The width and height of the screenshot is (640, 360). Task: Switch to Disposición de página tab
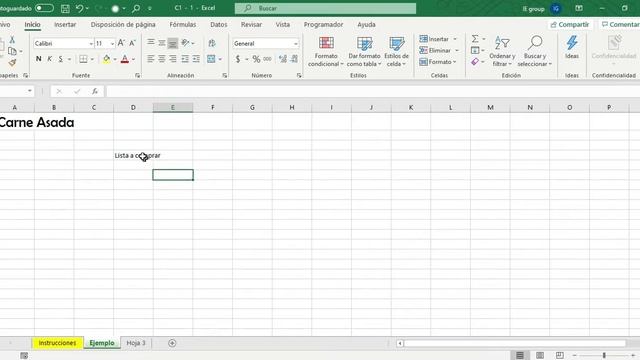(x=123, y=24)
